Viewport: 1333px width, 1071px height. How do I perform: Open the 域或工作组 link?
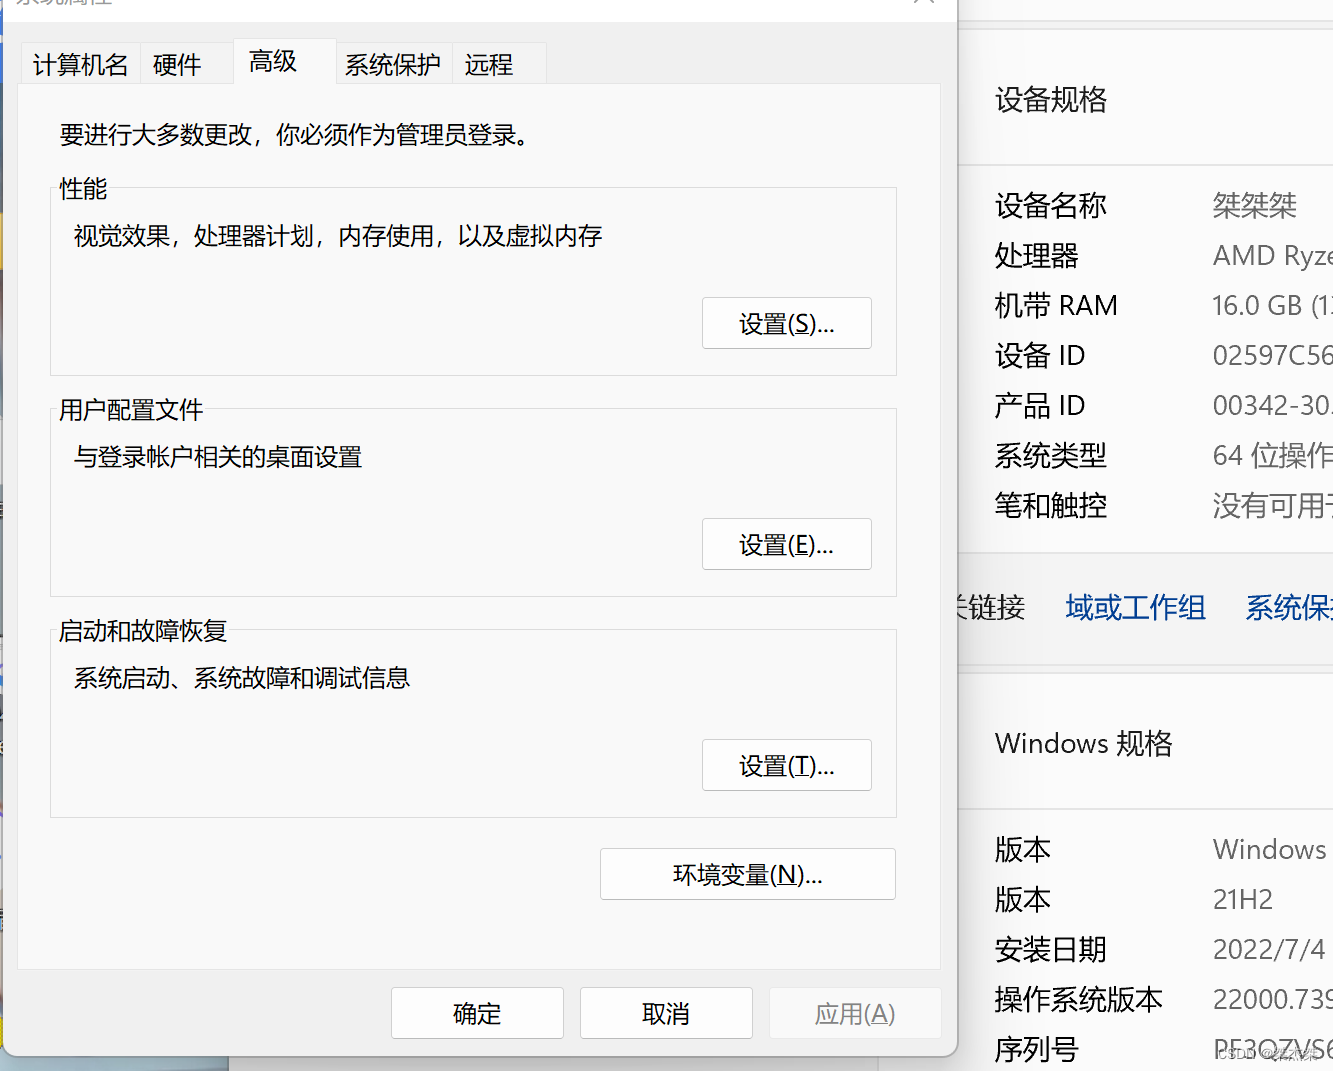click(x=1135, y=607)
